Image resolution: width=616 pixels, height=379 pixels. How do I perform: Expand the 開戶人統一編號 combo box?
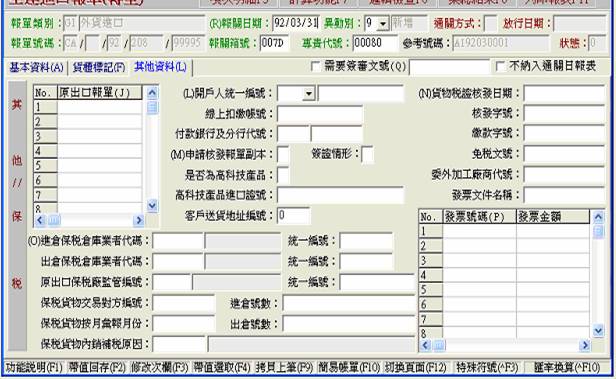point(309,94)
